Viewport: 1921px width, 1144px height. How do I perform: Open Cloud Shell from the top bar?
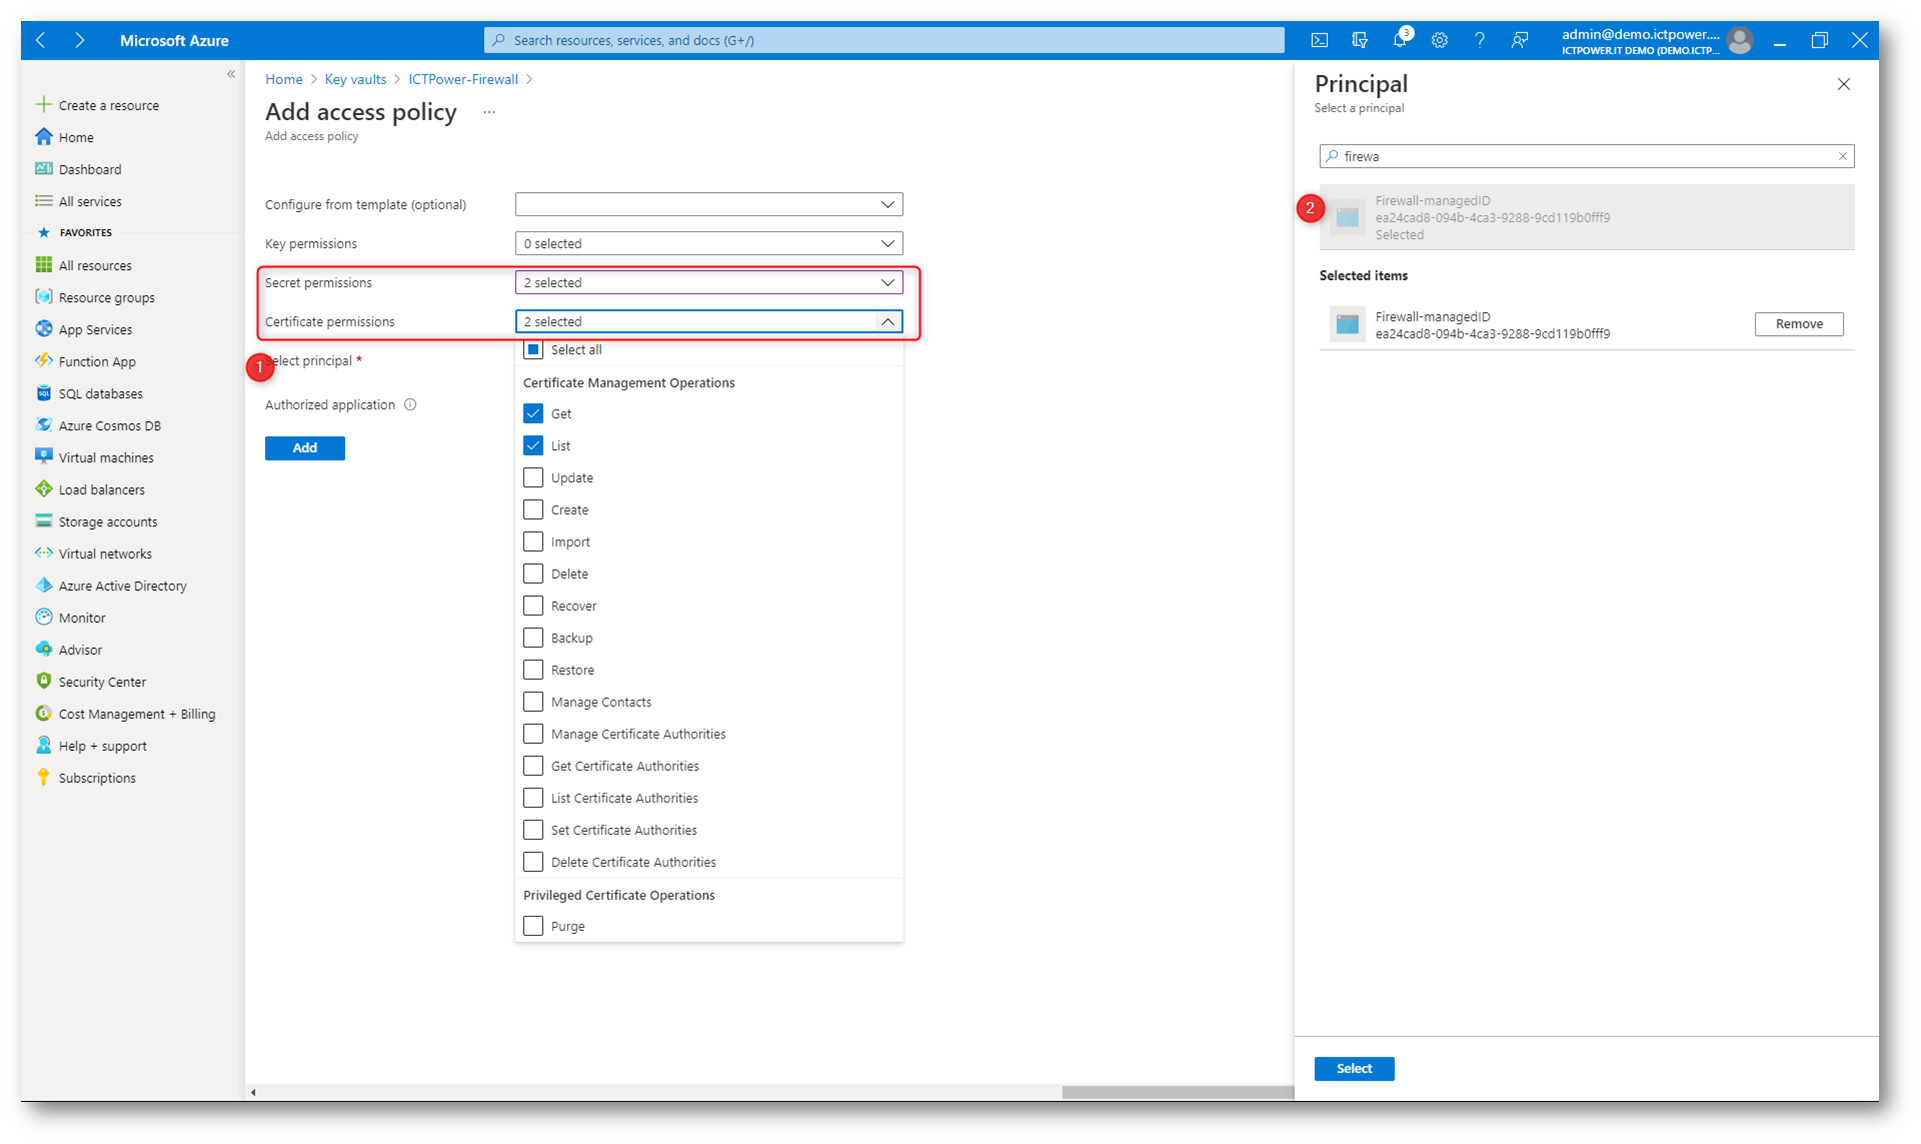[1319, 40]
